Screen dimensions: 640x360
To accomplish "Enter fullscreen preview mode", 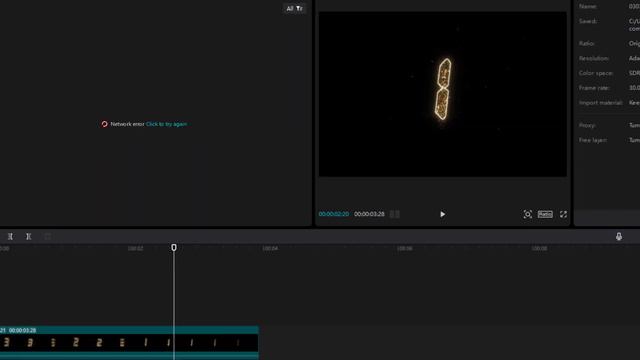I will pyautogui.click(x=563, y=214).
